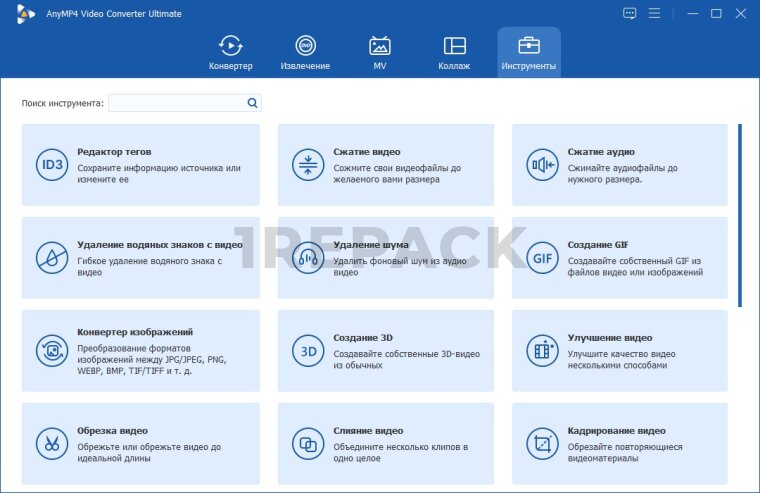Click the Конвертер изображений icon
The image size is (760, 493).
tap(51, 351)
